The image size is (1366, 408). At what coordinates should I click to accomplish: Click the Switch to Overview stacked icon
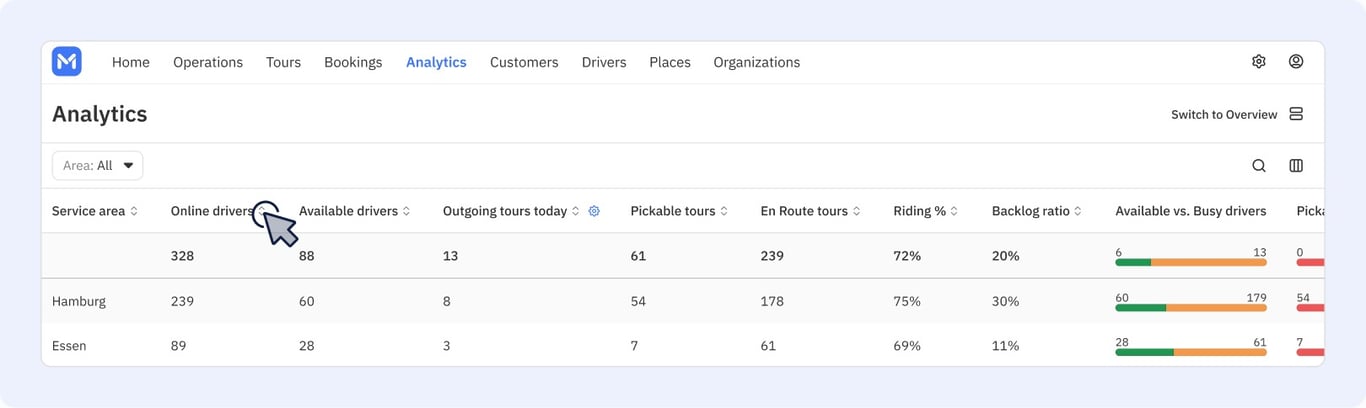click(1296, 114)
